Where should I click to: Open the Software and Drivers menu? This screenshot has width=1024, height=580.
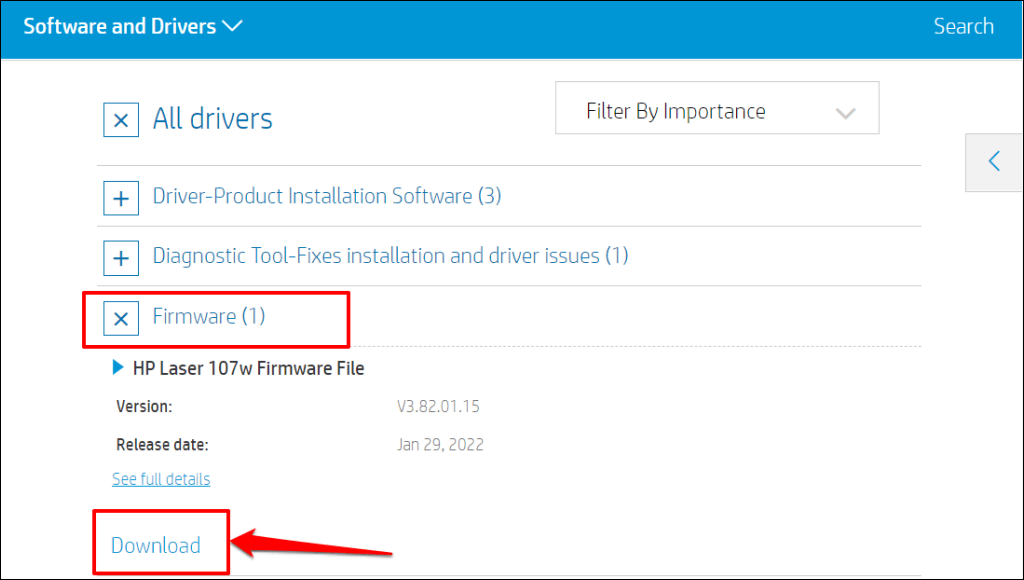120,26
